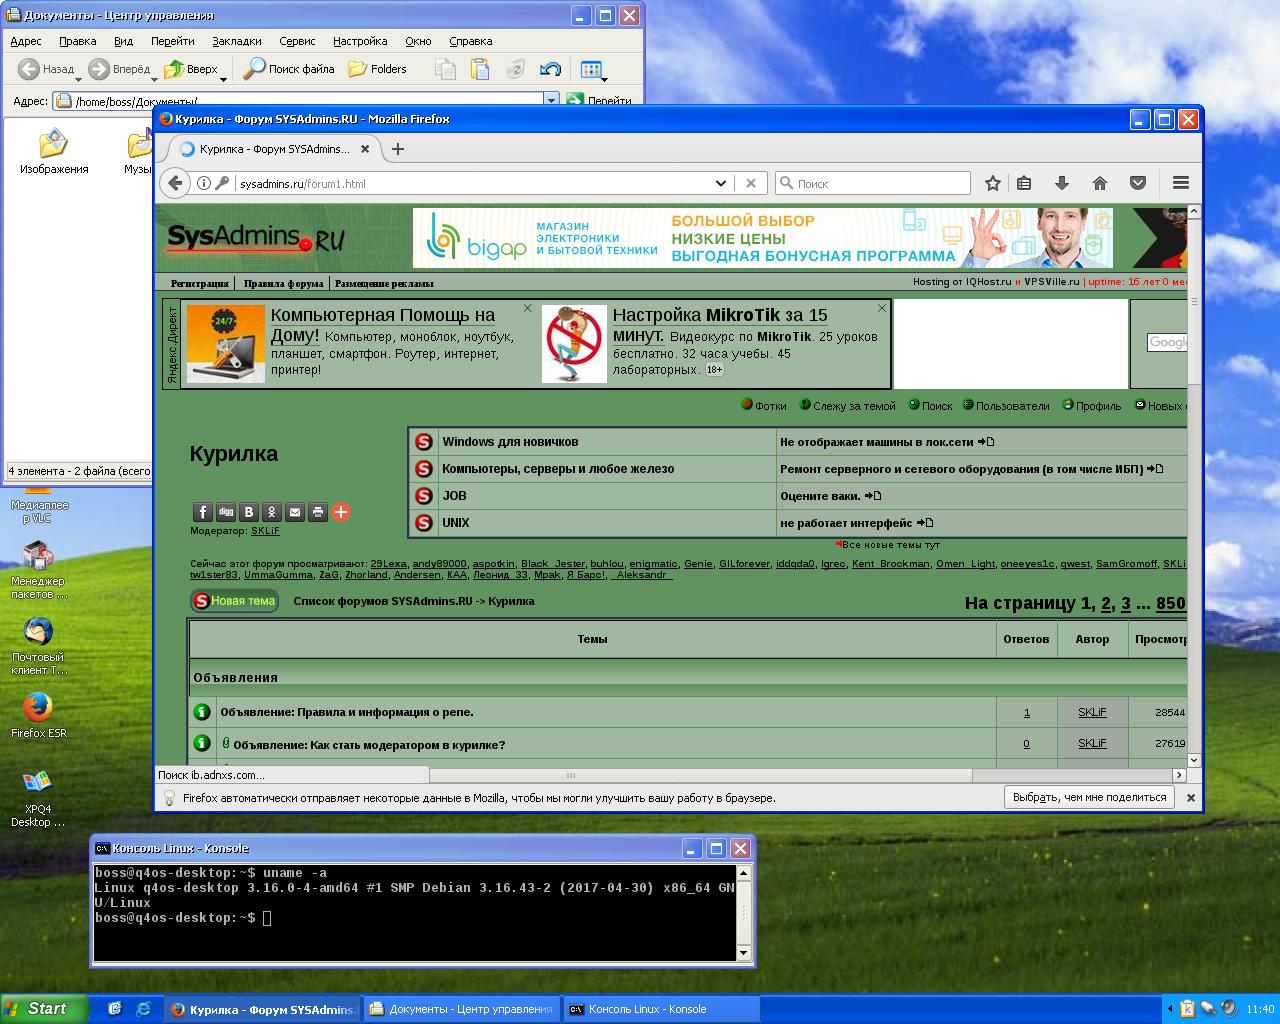Open Firefox downloads arrow icon
The height and width of the screenshot is (1024, 1280).
point(1062,183)
